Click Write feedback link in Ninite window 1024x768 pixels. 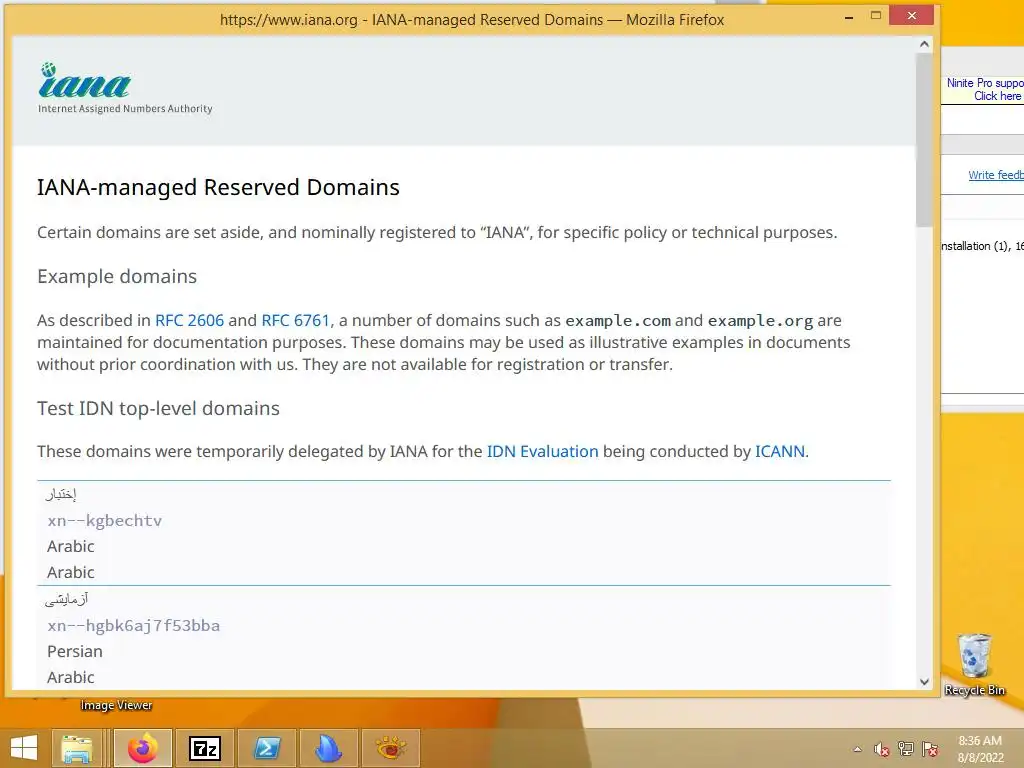click(x=995, y=175)
